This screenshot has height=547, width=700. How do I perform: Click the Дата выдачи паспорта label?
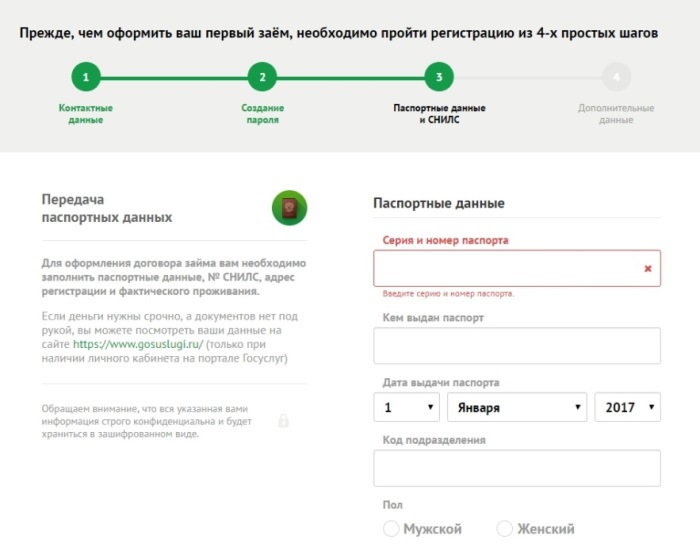(441, 383)
